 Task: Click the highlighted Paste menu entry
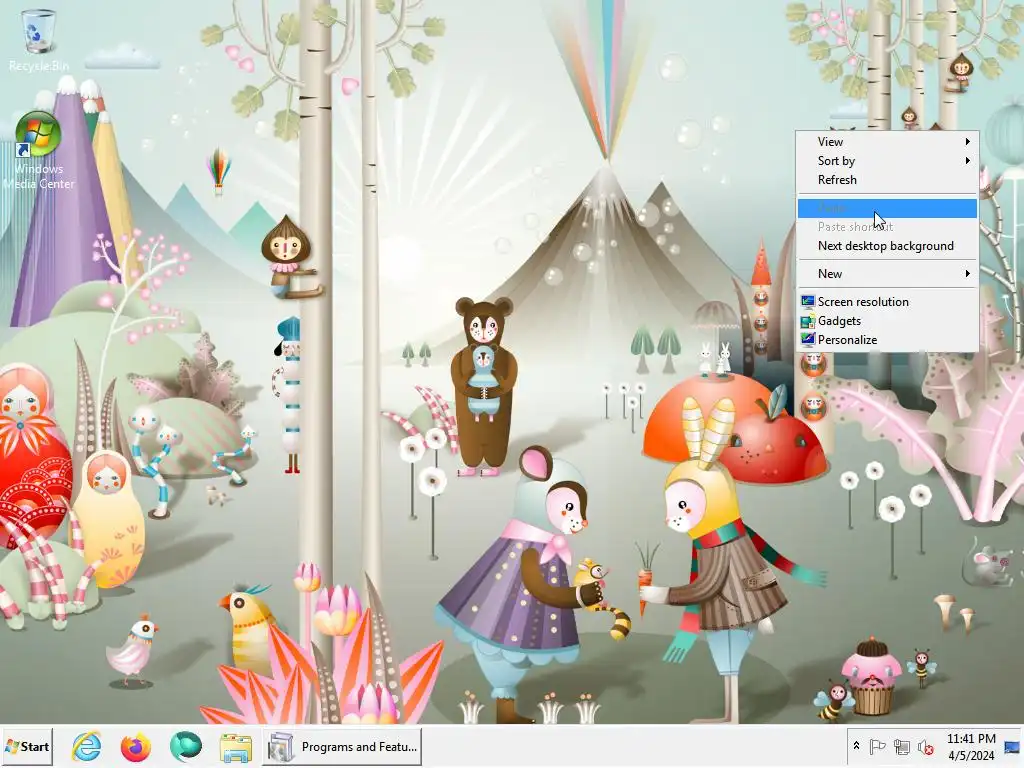[887, 208]
